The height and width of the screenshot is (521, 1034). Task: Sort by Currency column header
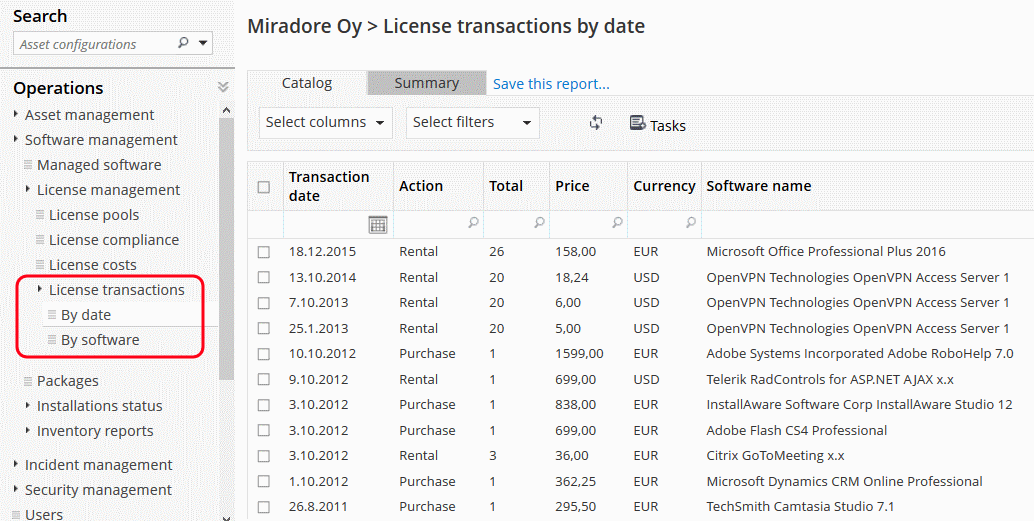click(664, 186)
